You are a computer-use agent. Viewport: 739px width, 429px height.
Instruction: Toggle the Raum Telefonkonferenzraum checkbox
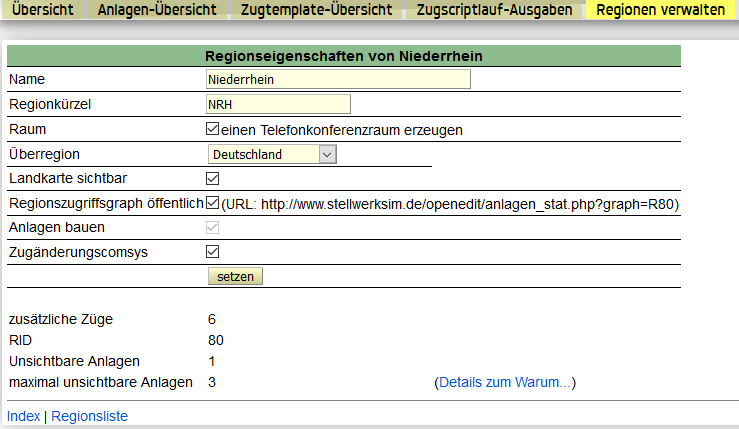point(212,129)
